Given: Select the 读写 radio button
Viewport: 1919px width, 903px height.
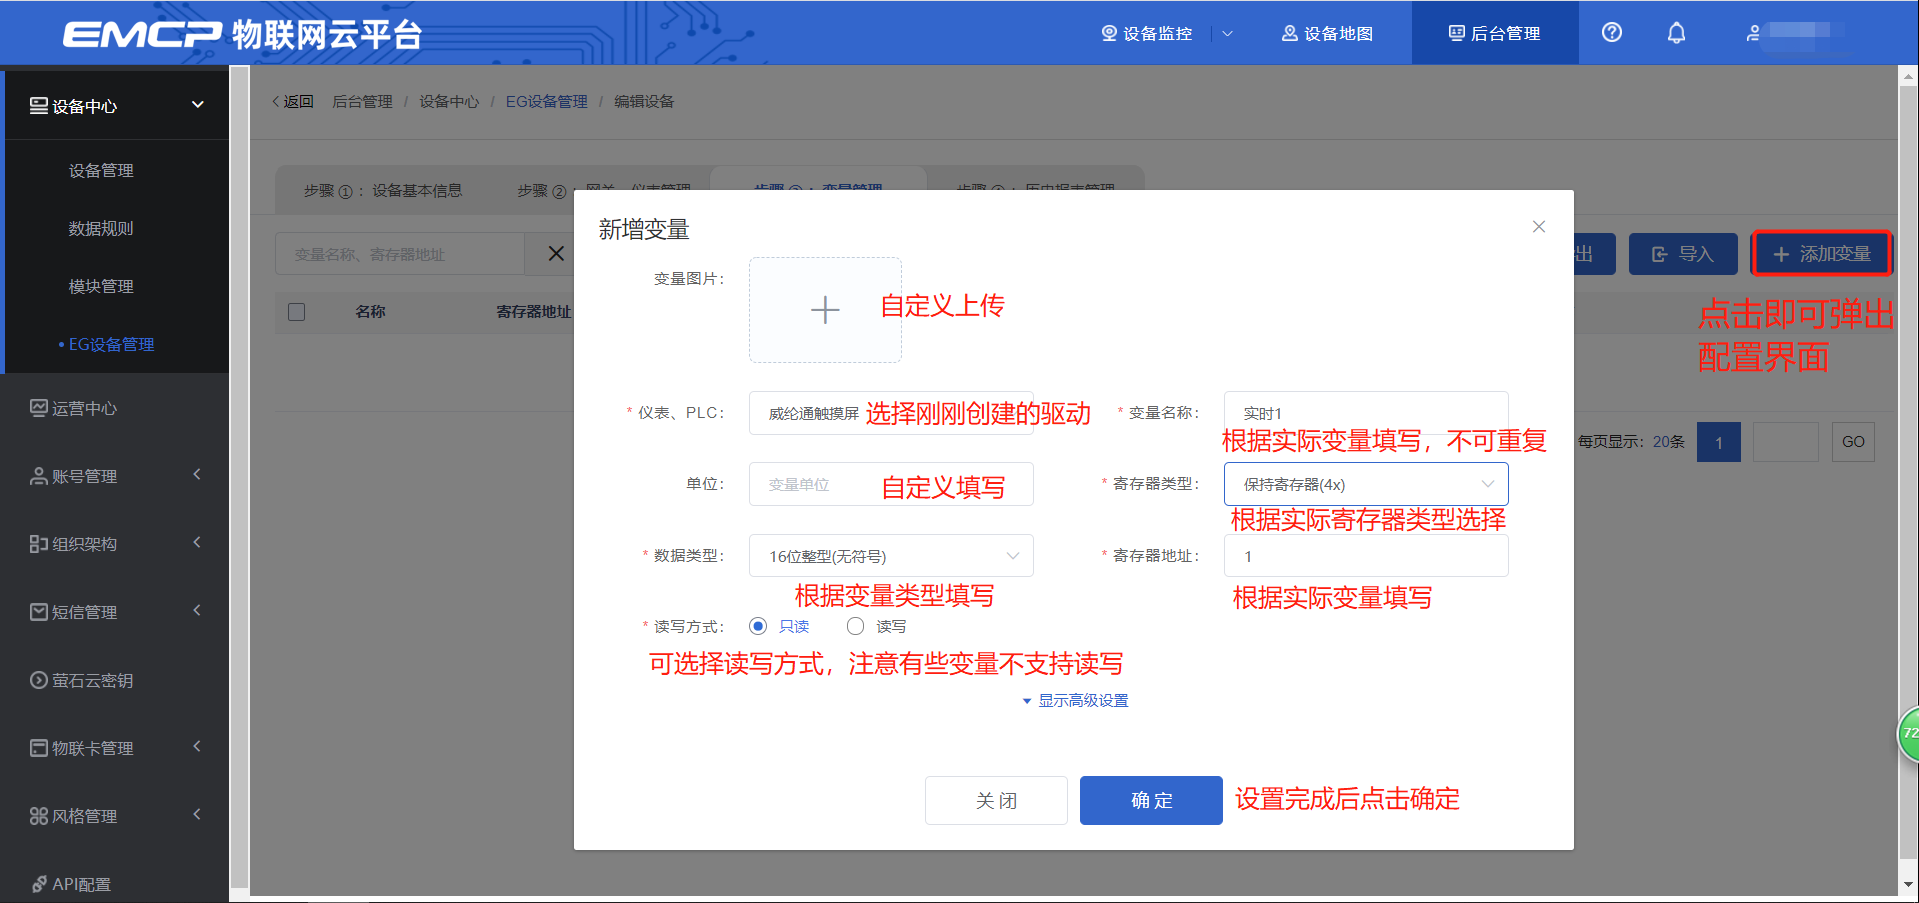Looking at the screenshot, I should 855,626.
